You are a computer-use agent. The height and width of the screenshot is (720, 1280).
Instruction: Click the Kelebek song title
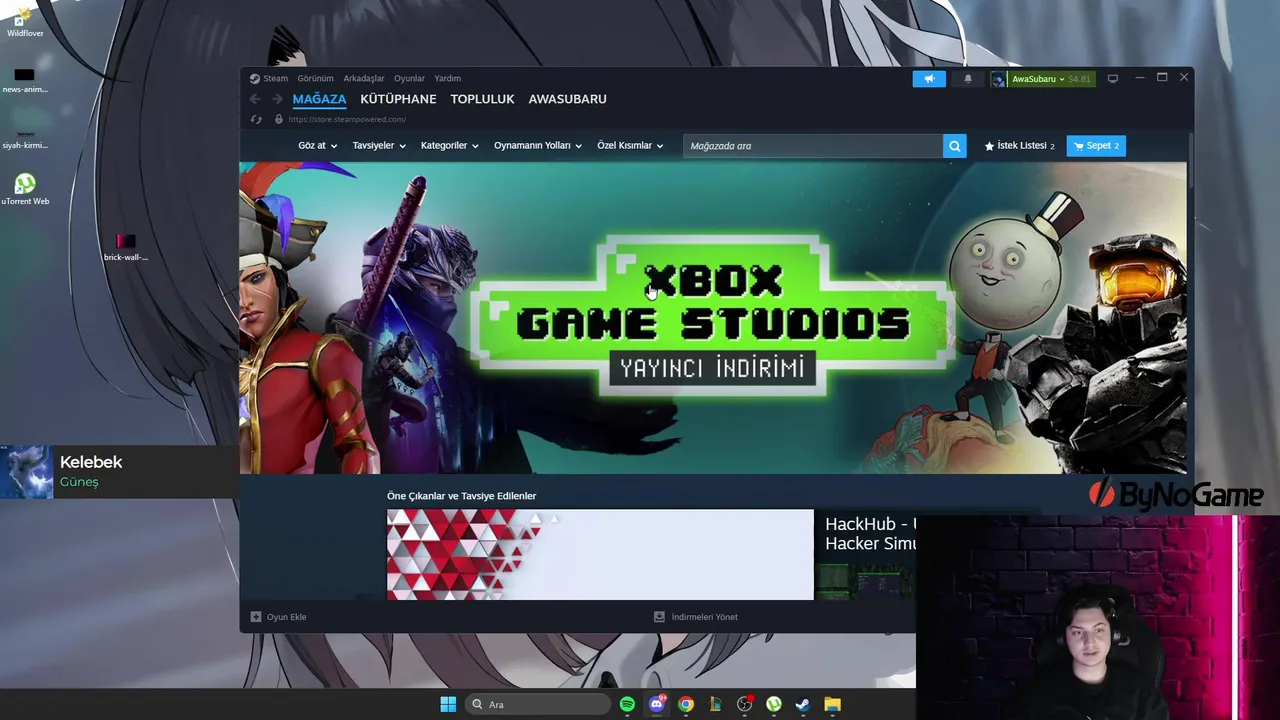coord(91,462)
